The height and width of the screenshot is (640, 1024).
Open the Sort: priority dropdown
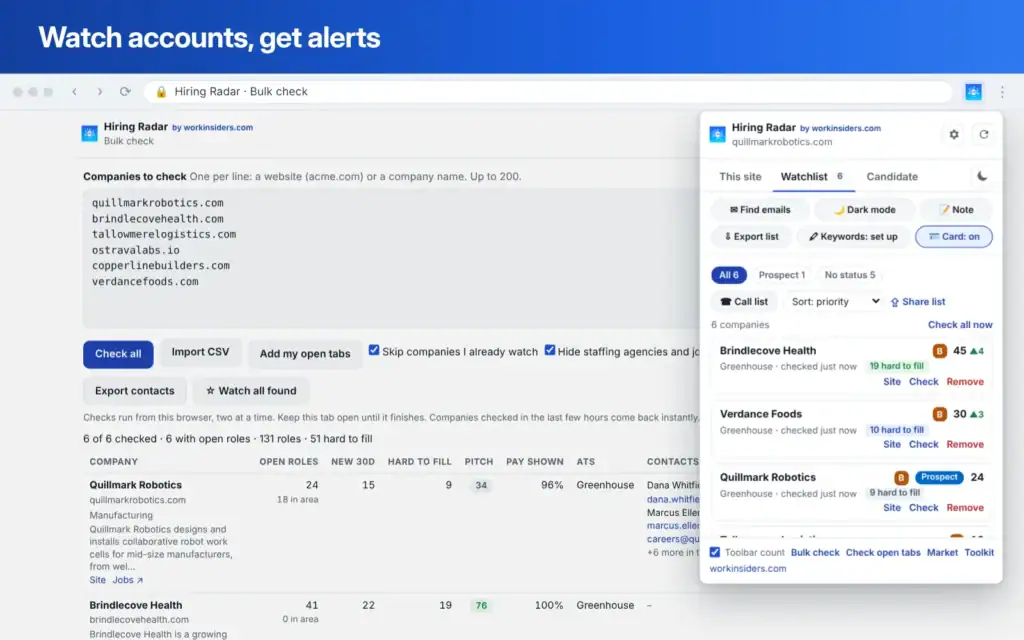[835, 302]
